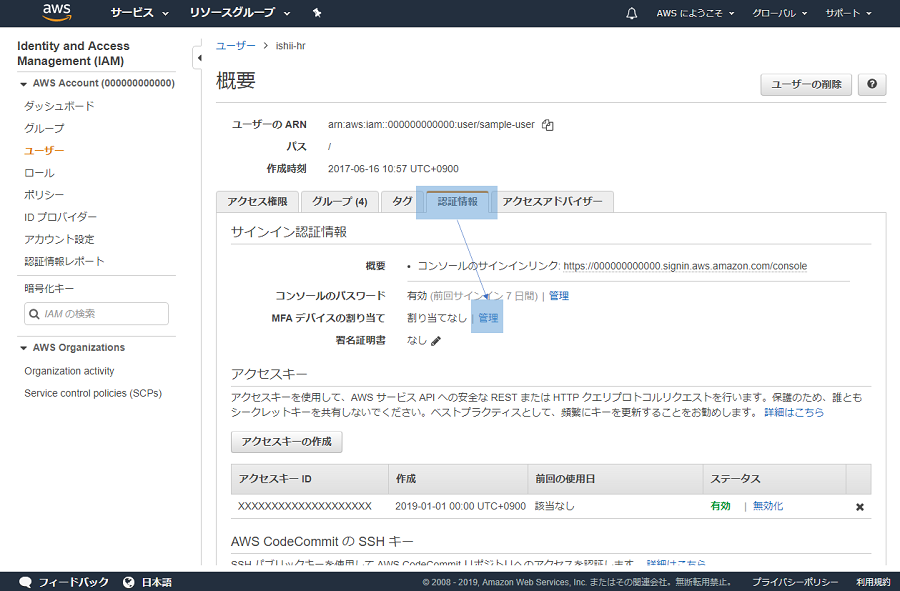Viewport: 900px width, 591px height.
Task: Change language via 日本語 footer link
Action: point(156,582)
